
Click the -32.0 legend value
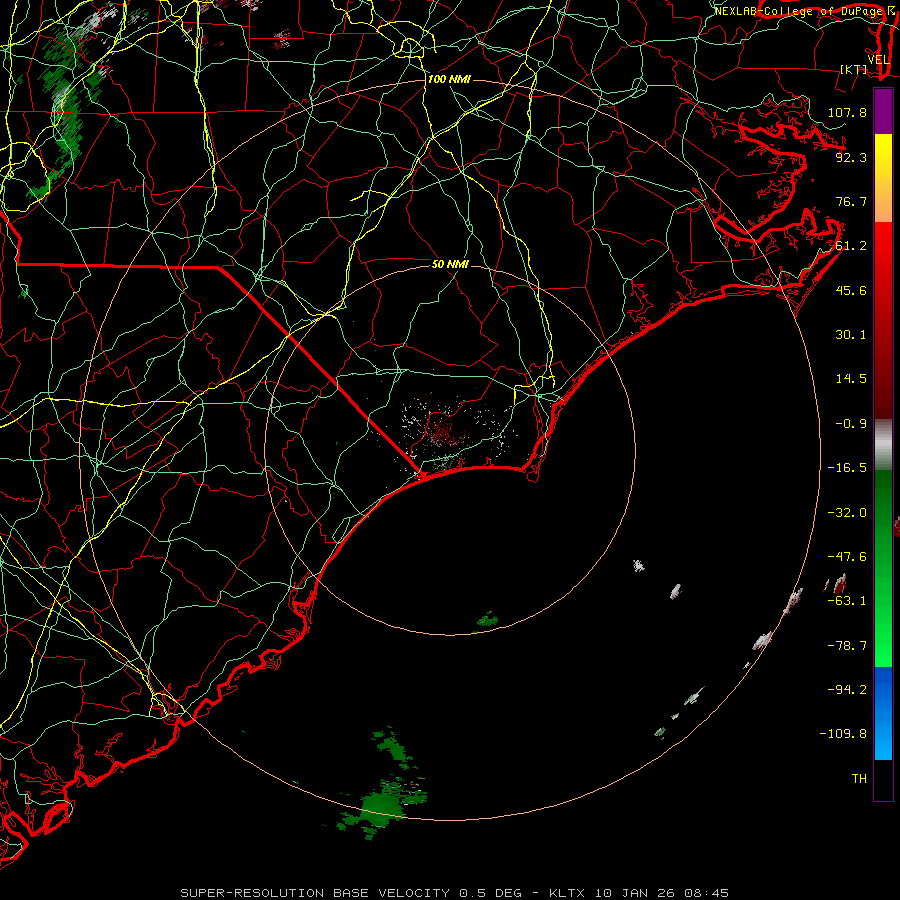coord(847,513)
